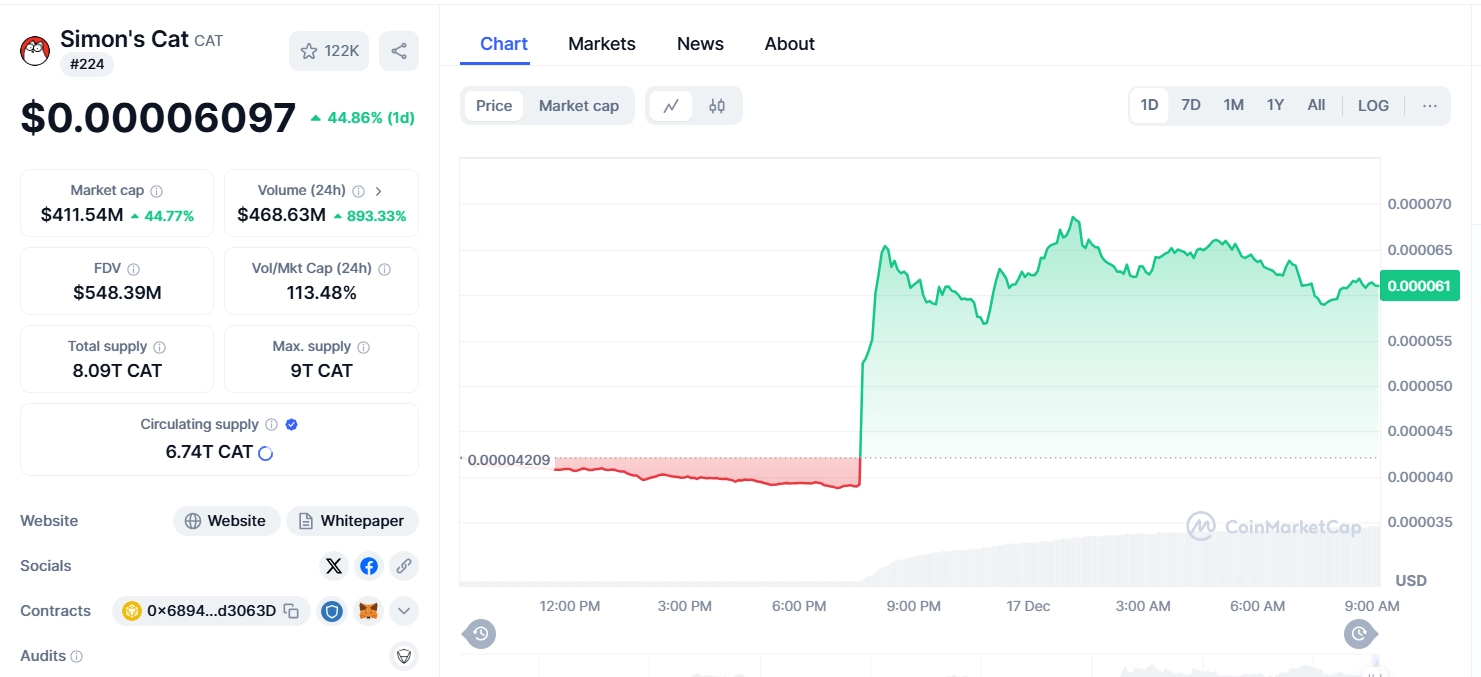Toggle LOG scale on chart
This screenshot has height=677, width=1481.
[x=1373, y=105]
